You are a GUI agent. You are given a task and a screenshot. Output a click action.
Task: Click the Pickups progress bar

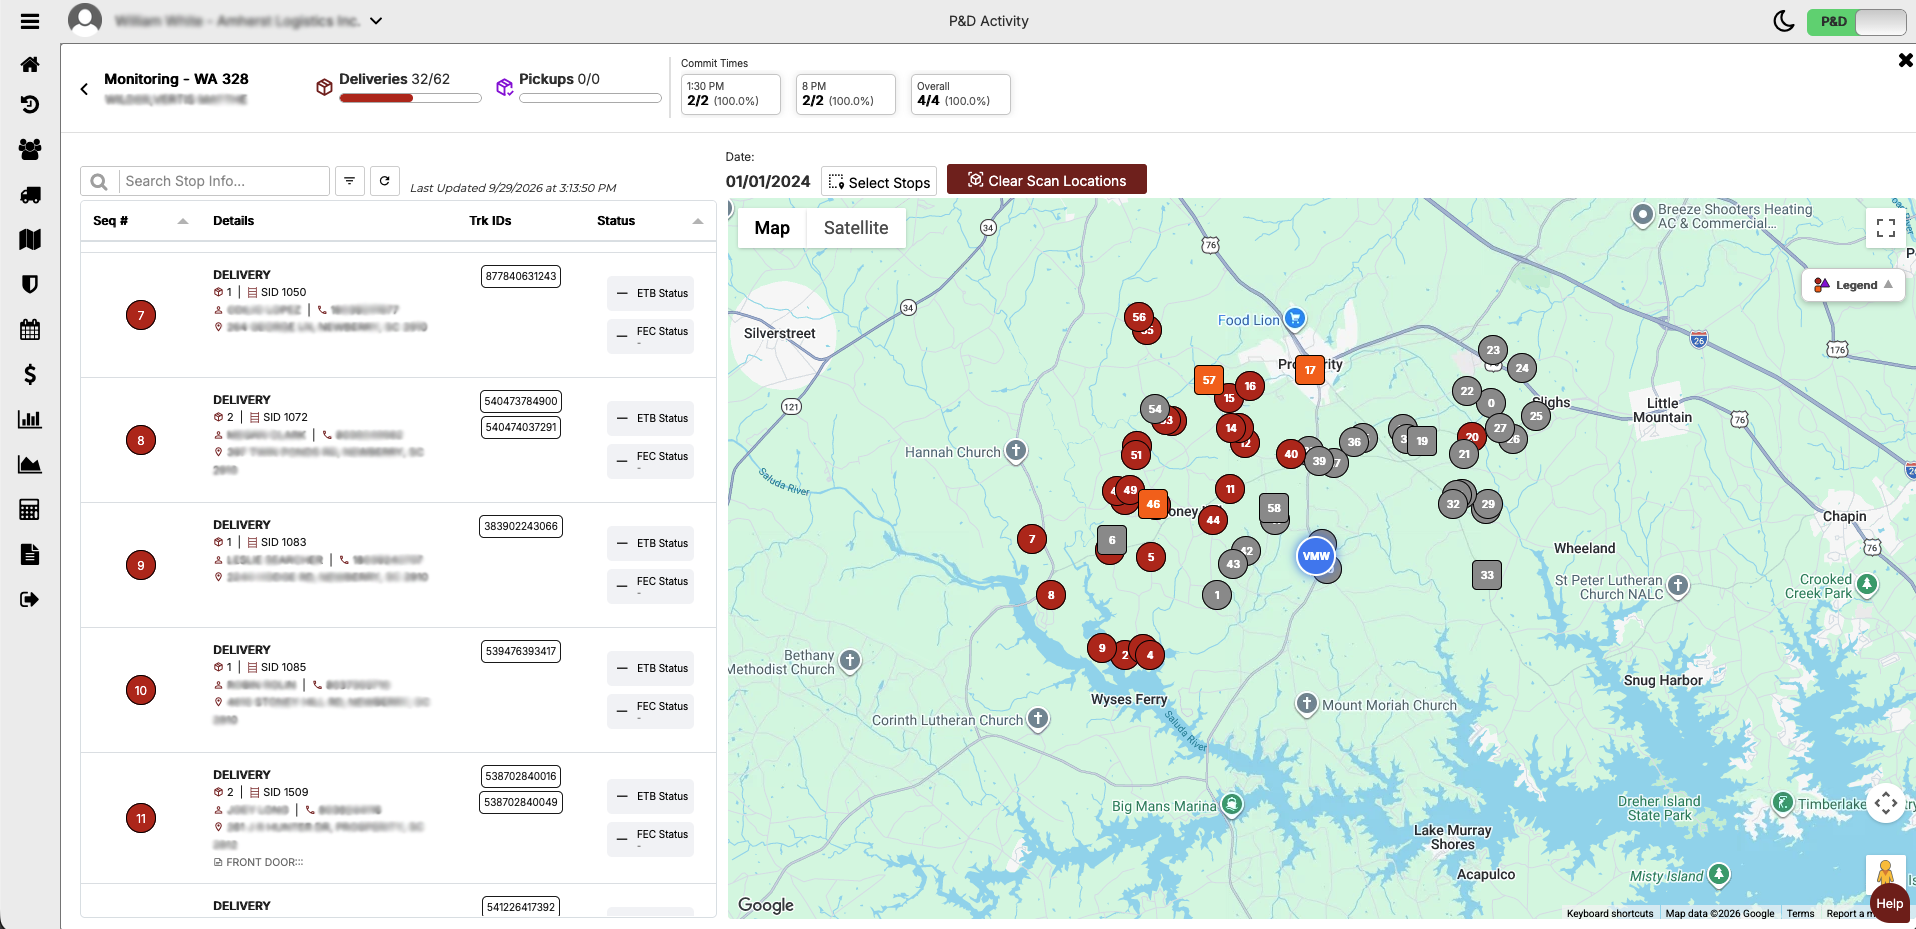tap(590, 98)
